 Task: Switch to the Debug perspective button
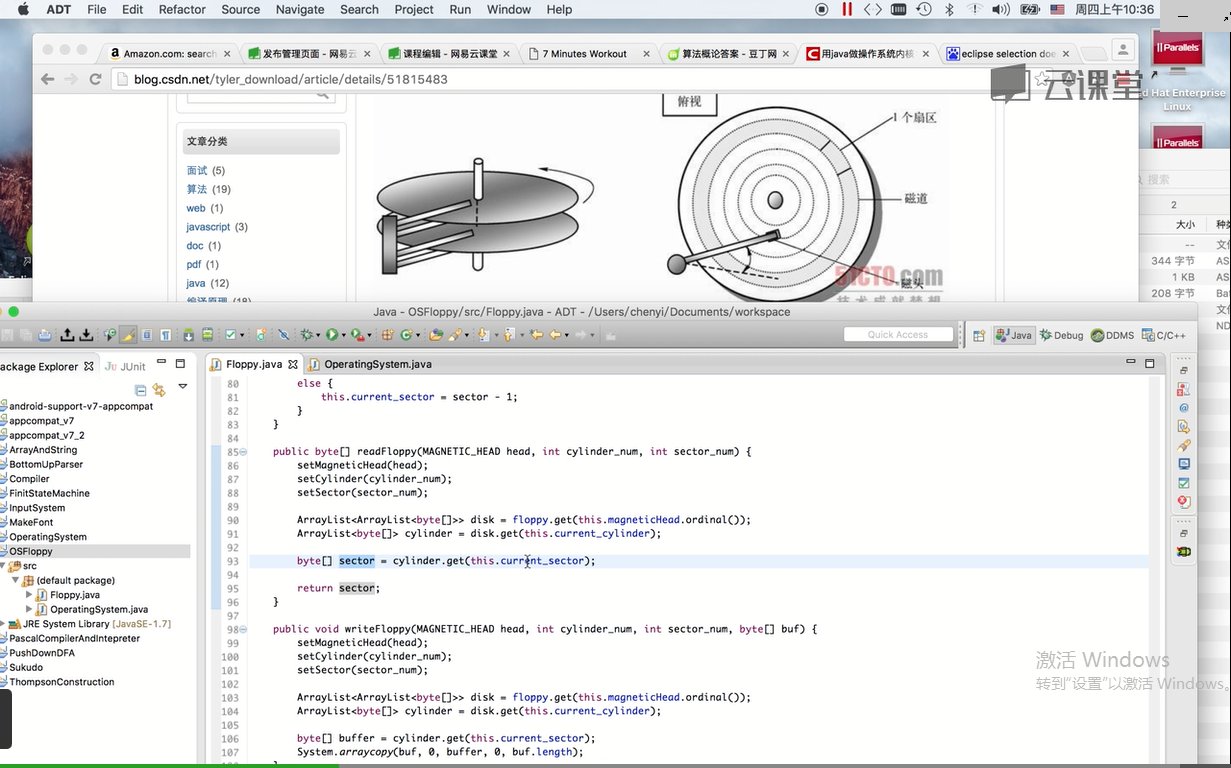coord(1061,335)
